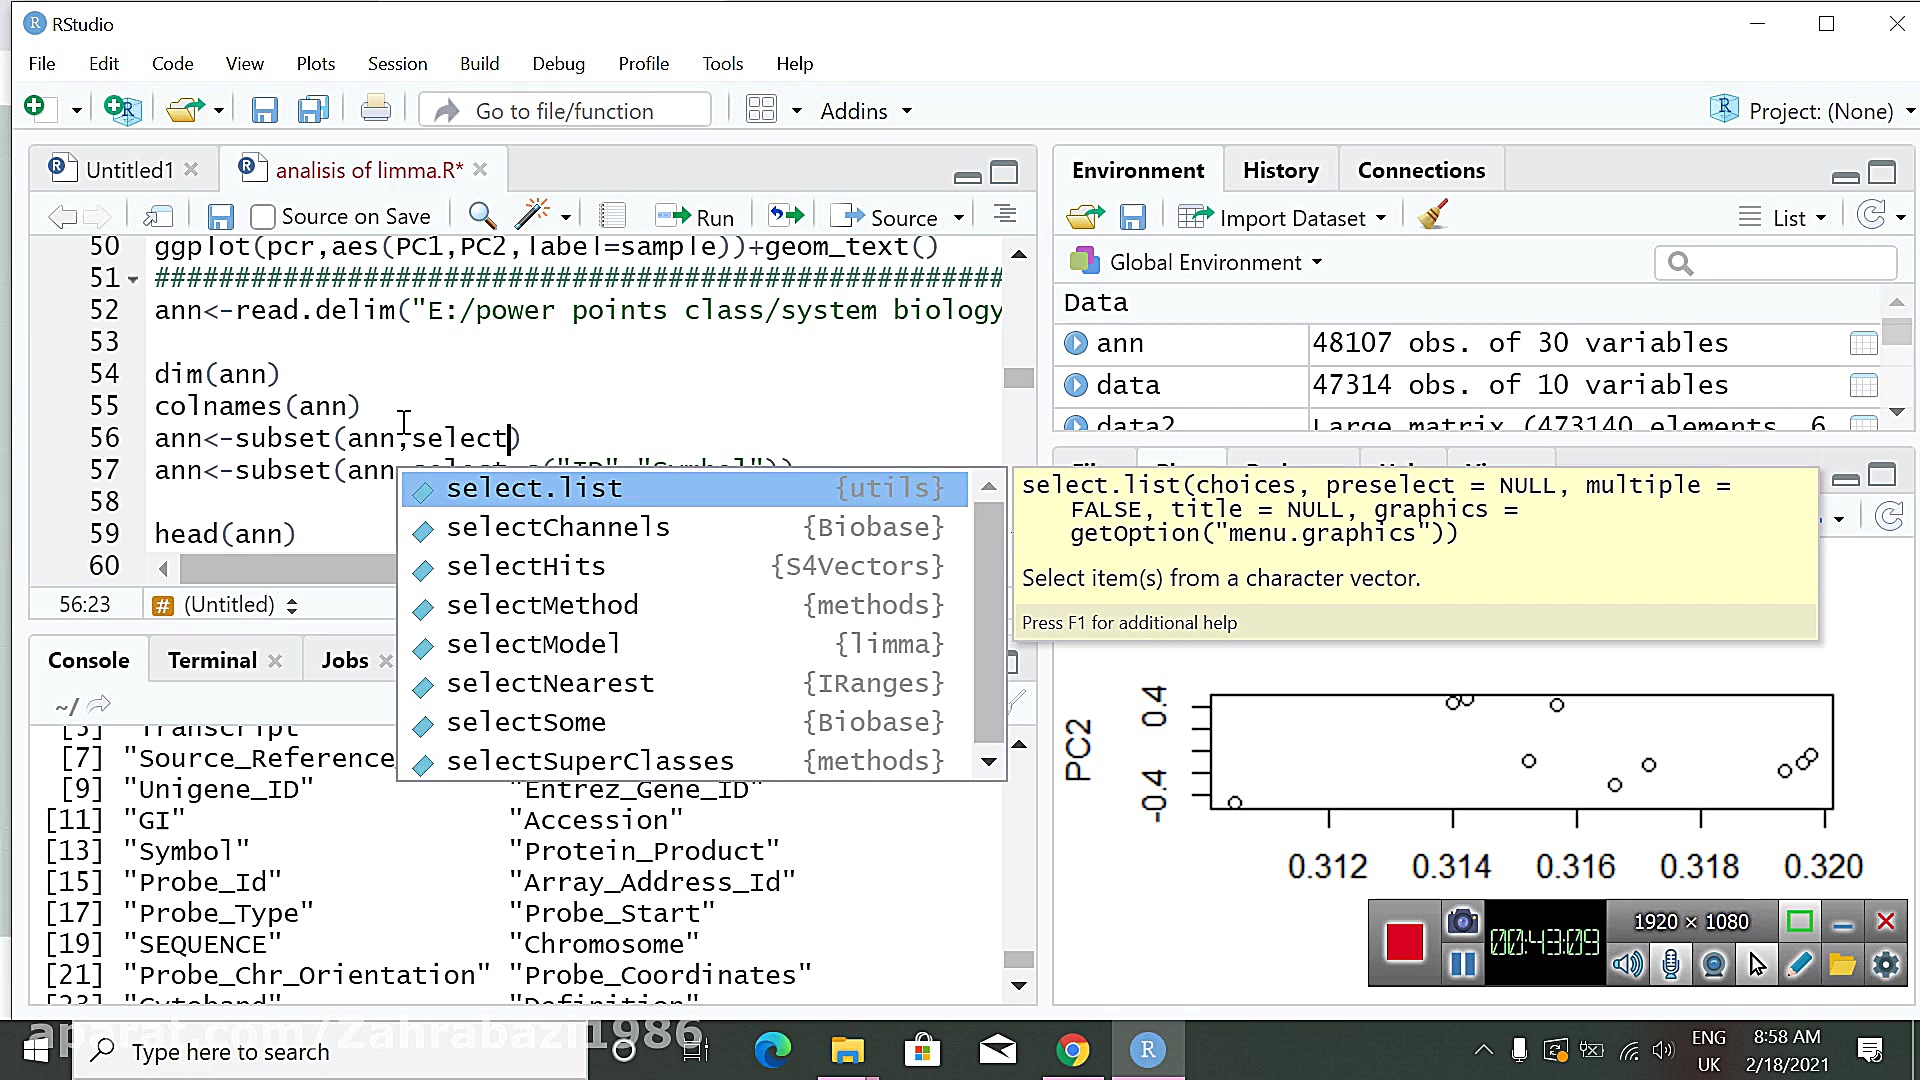Choose selectNearest {IRanges} completion
Screen dimensions: 1920x1080
point(685,683)
